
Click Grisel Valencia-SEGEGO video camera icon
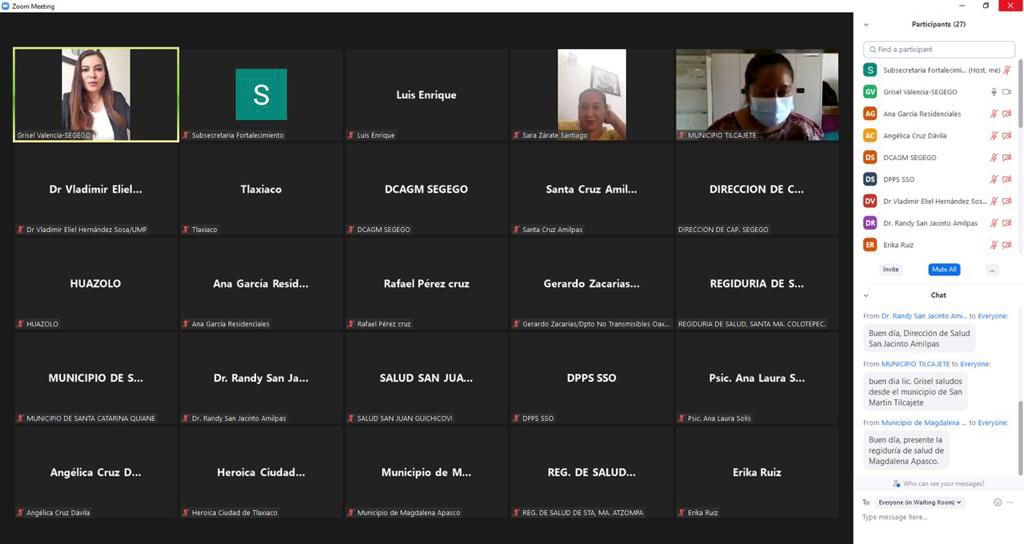(x=1007, y=92)
